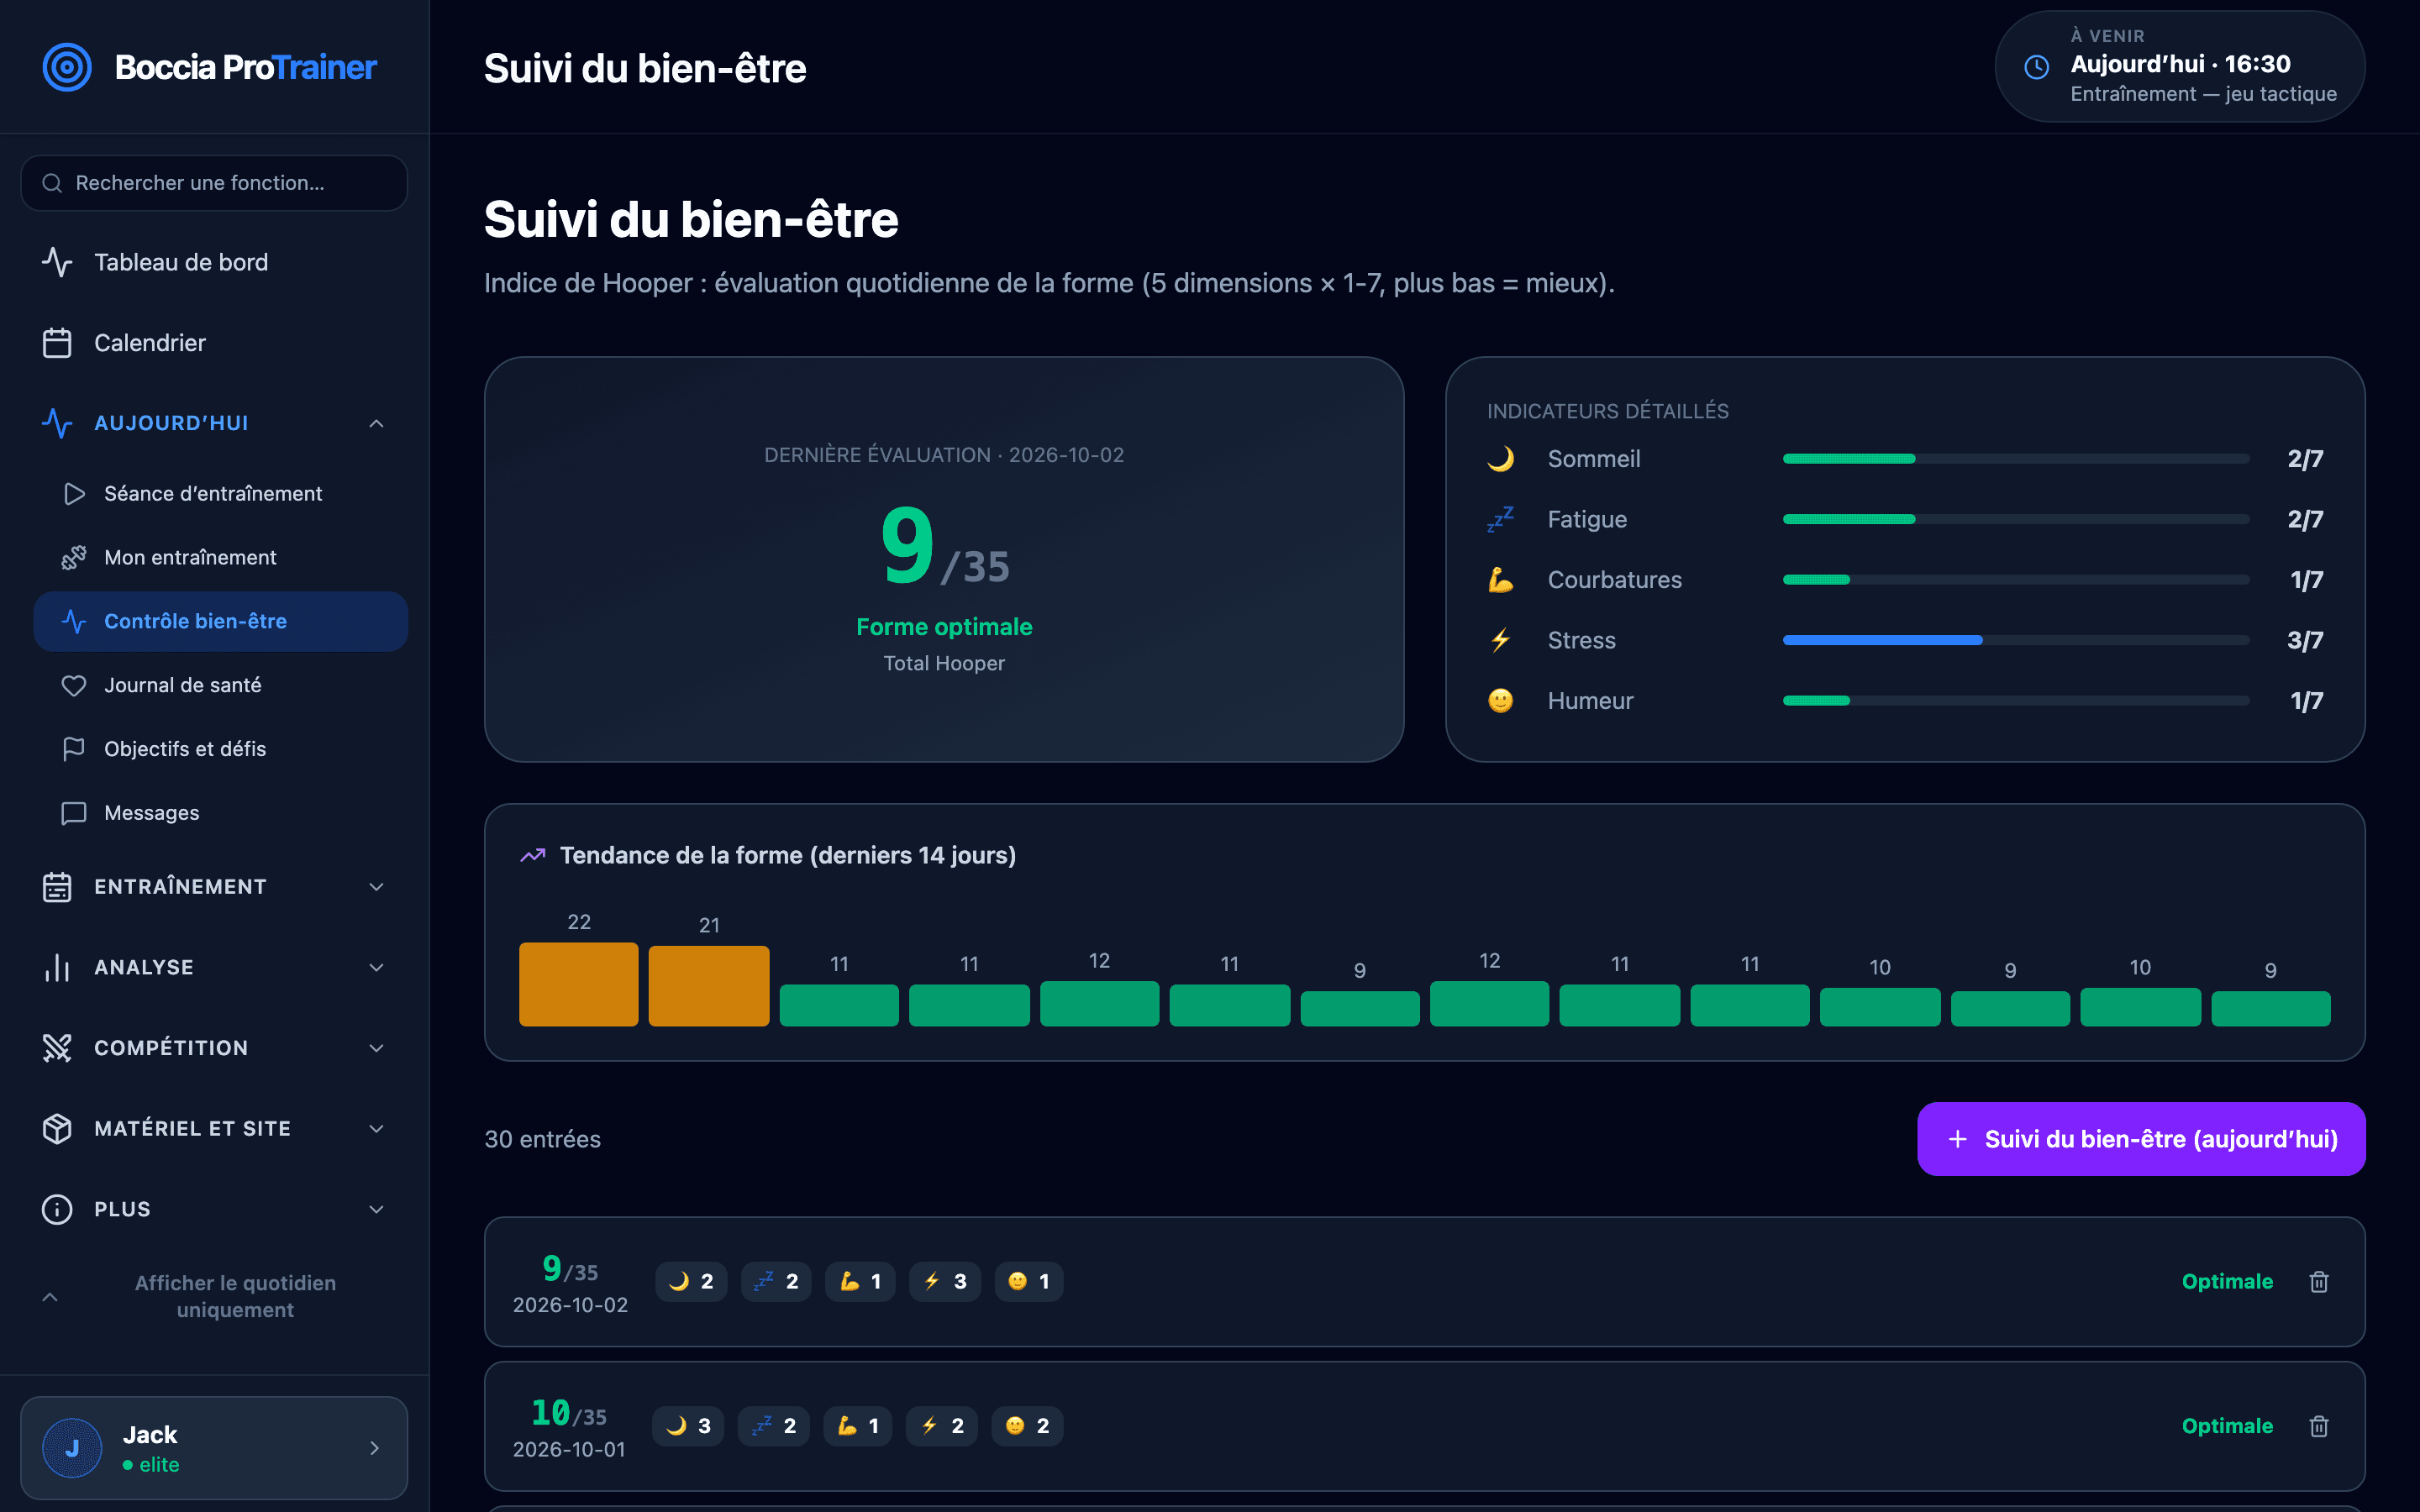Screen dimensions: 2420x1512
Task: Click the chat bubble icon for Messages
Action: tap(74, 813)
